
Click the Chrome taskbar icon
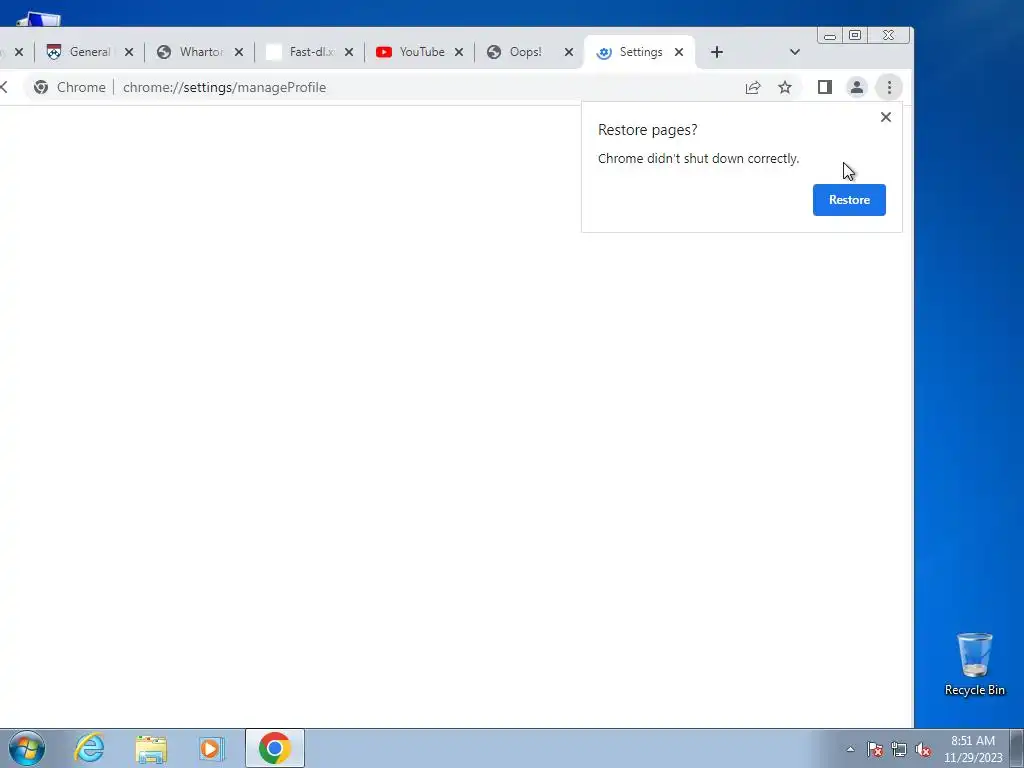click(x=274, y=748)
